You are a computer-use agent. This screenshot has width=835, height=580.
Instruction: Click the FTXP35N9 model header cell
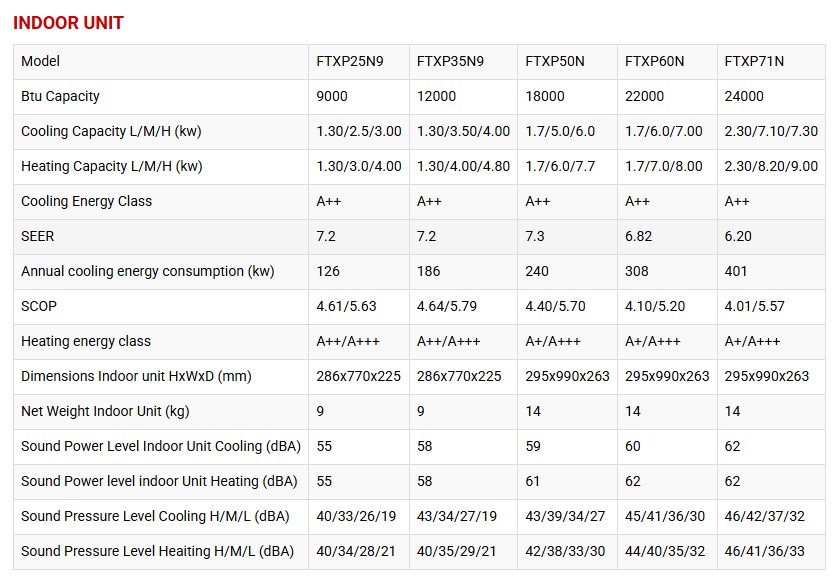pos(450,61)
